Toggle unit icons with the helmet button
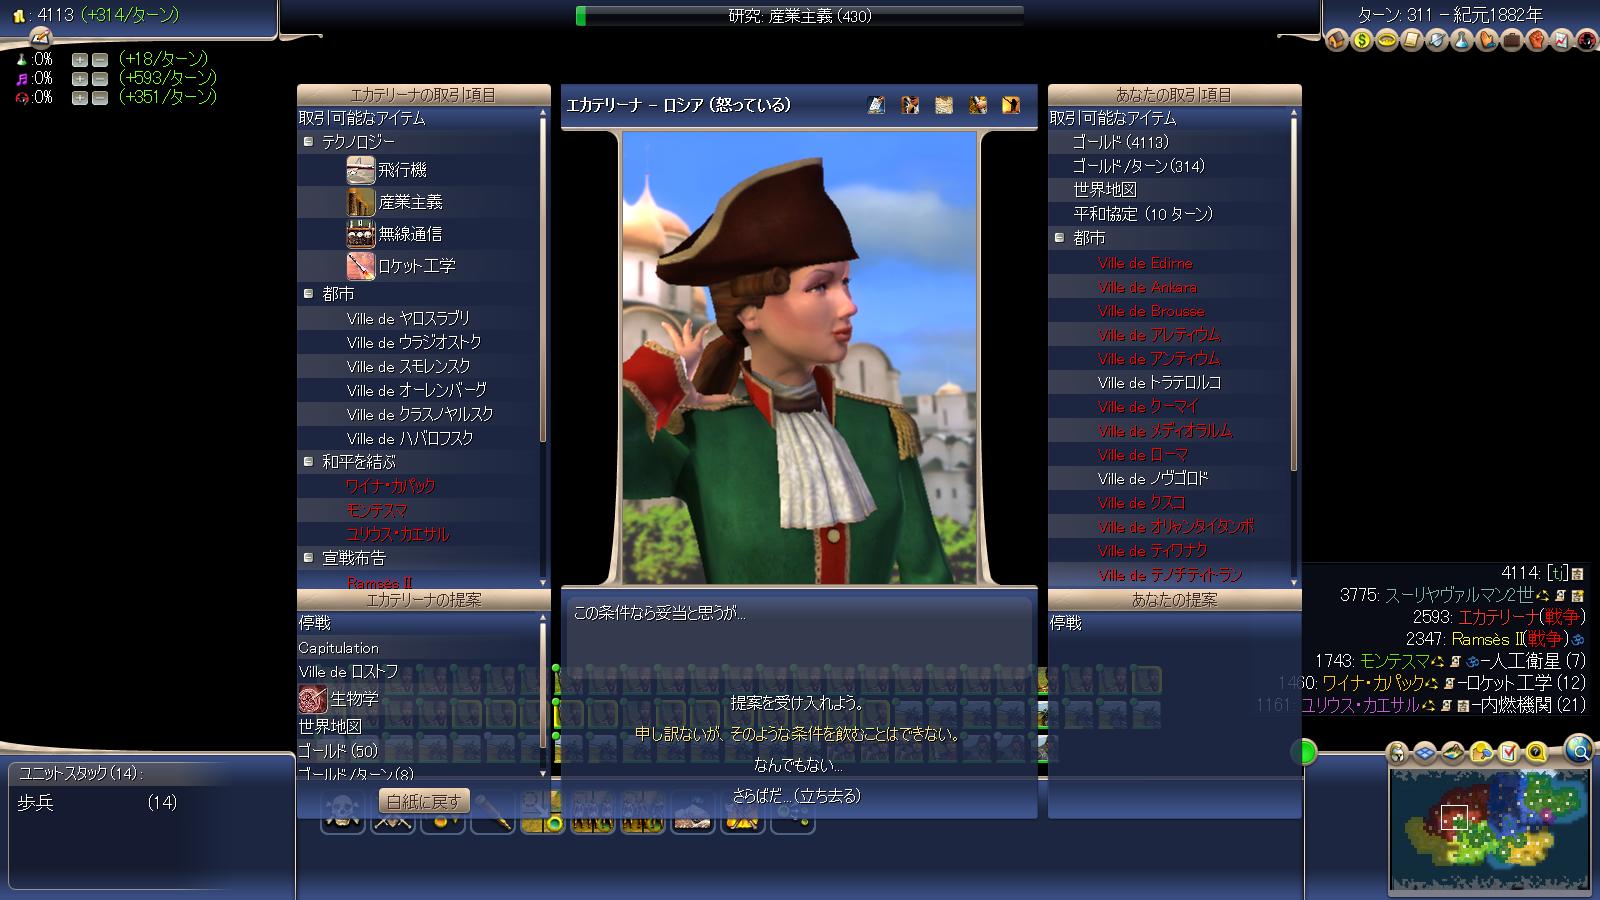 pos(1398,752)
